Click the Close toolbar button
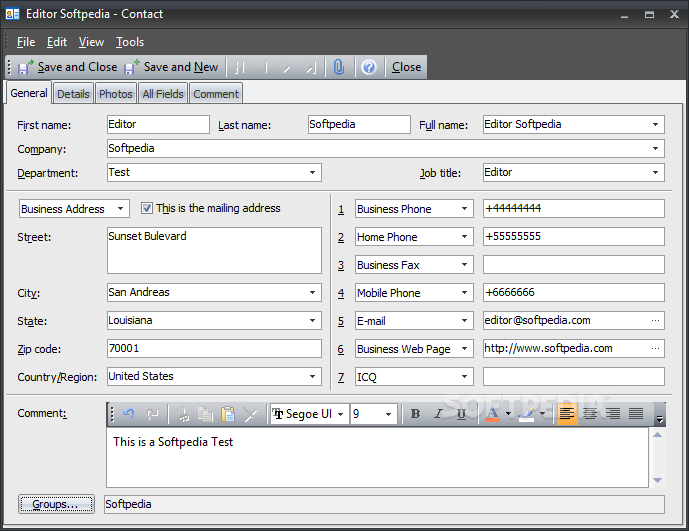 [406, 67]
